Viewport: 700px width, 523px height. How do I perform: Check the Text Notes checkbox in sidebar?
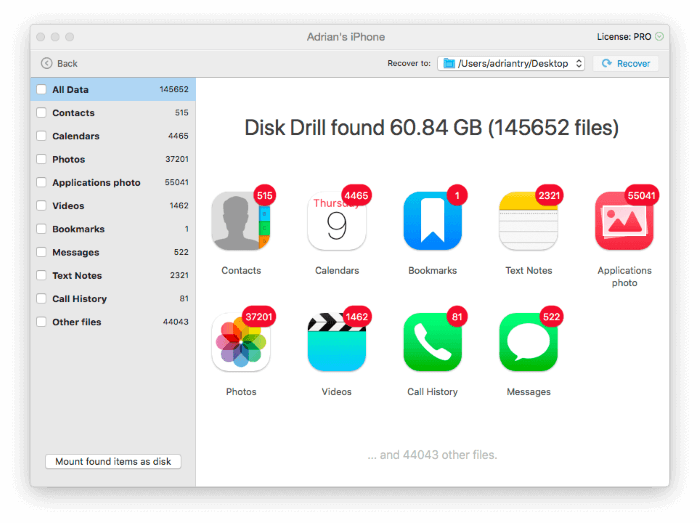click(41, 275)
